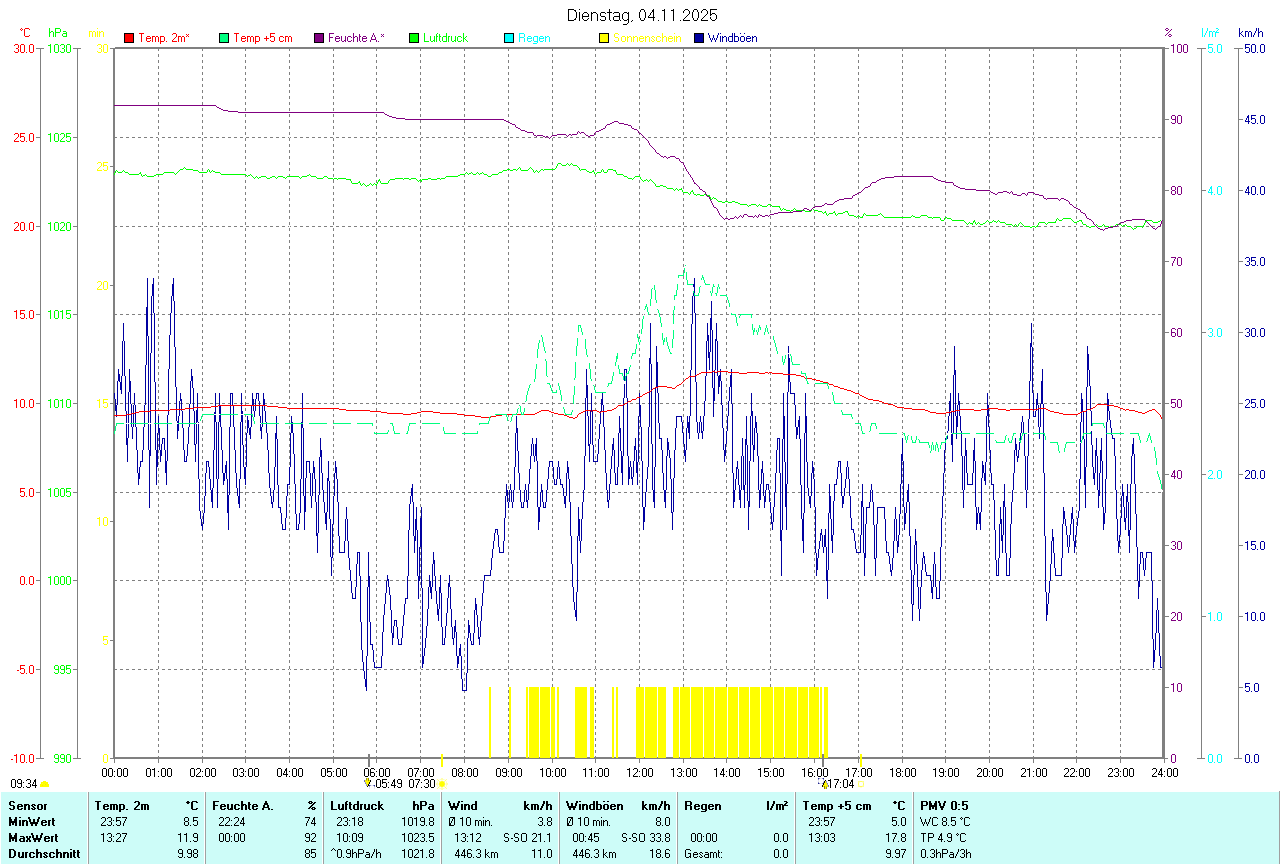Click the sunrise marker at 07:30
Viewport: 1280px width, 864px height.
tap(442, 785)
